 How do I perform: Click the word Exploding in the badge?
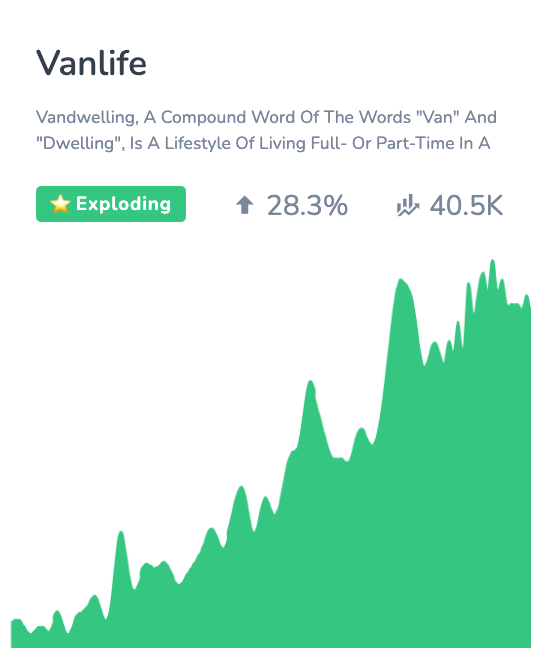tap(123, 204)
